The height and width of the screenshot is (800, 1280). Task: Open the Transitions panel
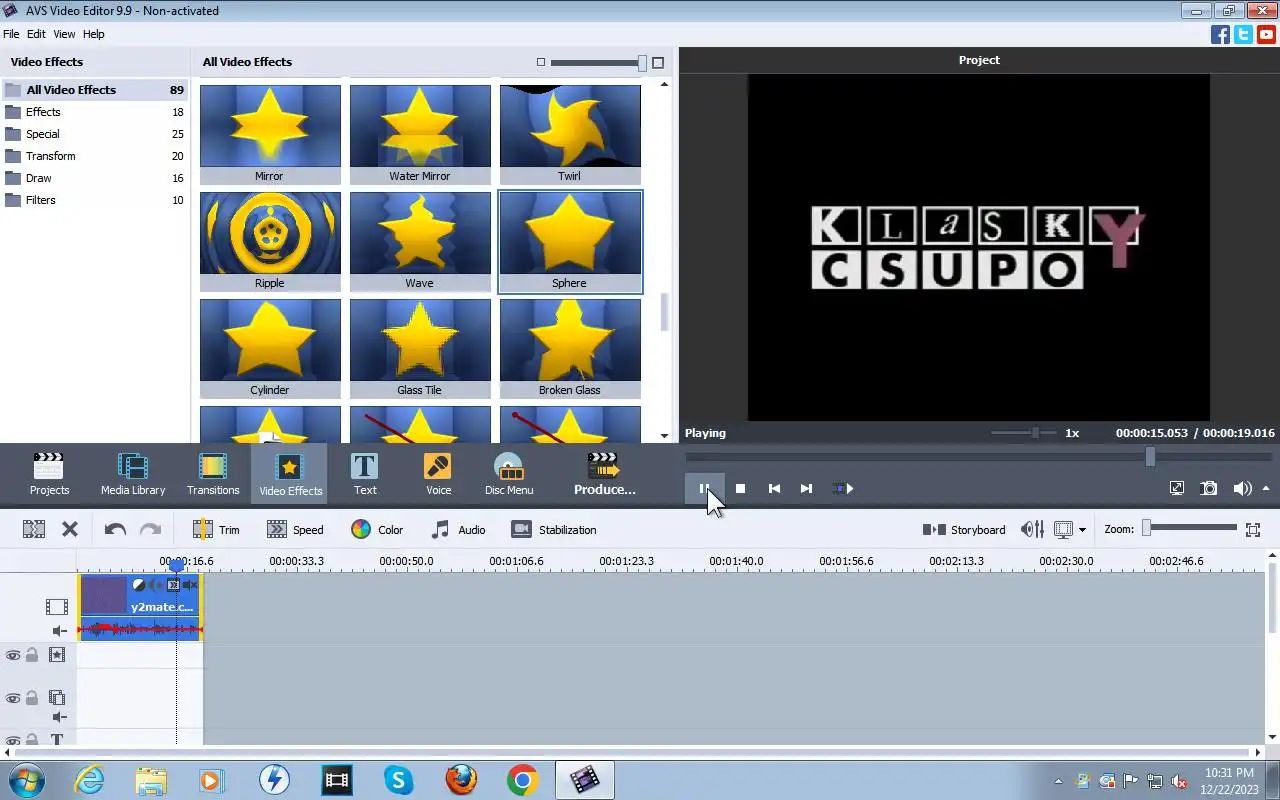213,474
